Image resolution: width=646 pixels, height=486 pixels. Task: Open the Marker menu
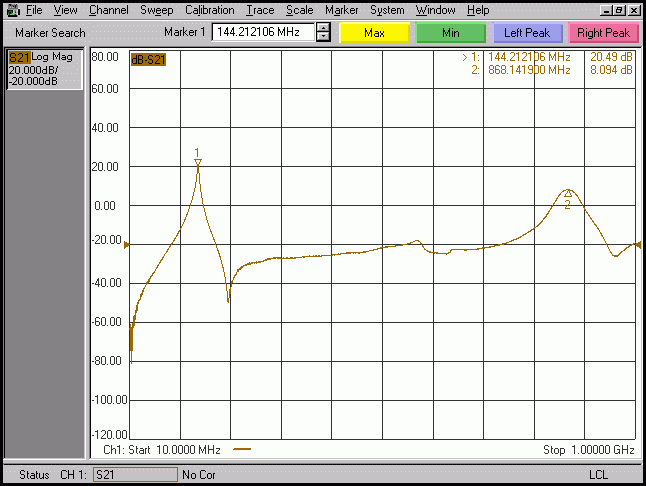(342, 10)
